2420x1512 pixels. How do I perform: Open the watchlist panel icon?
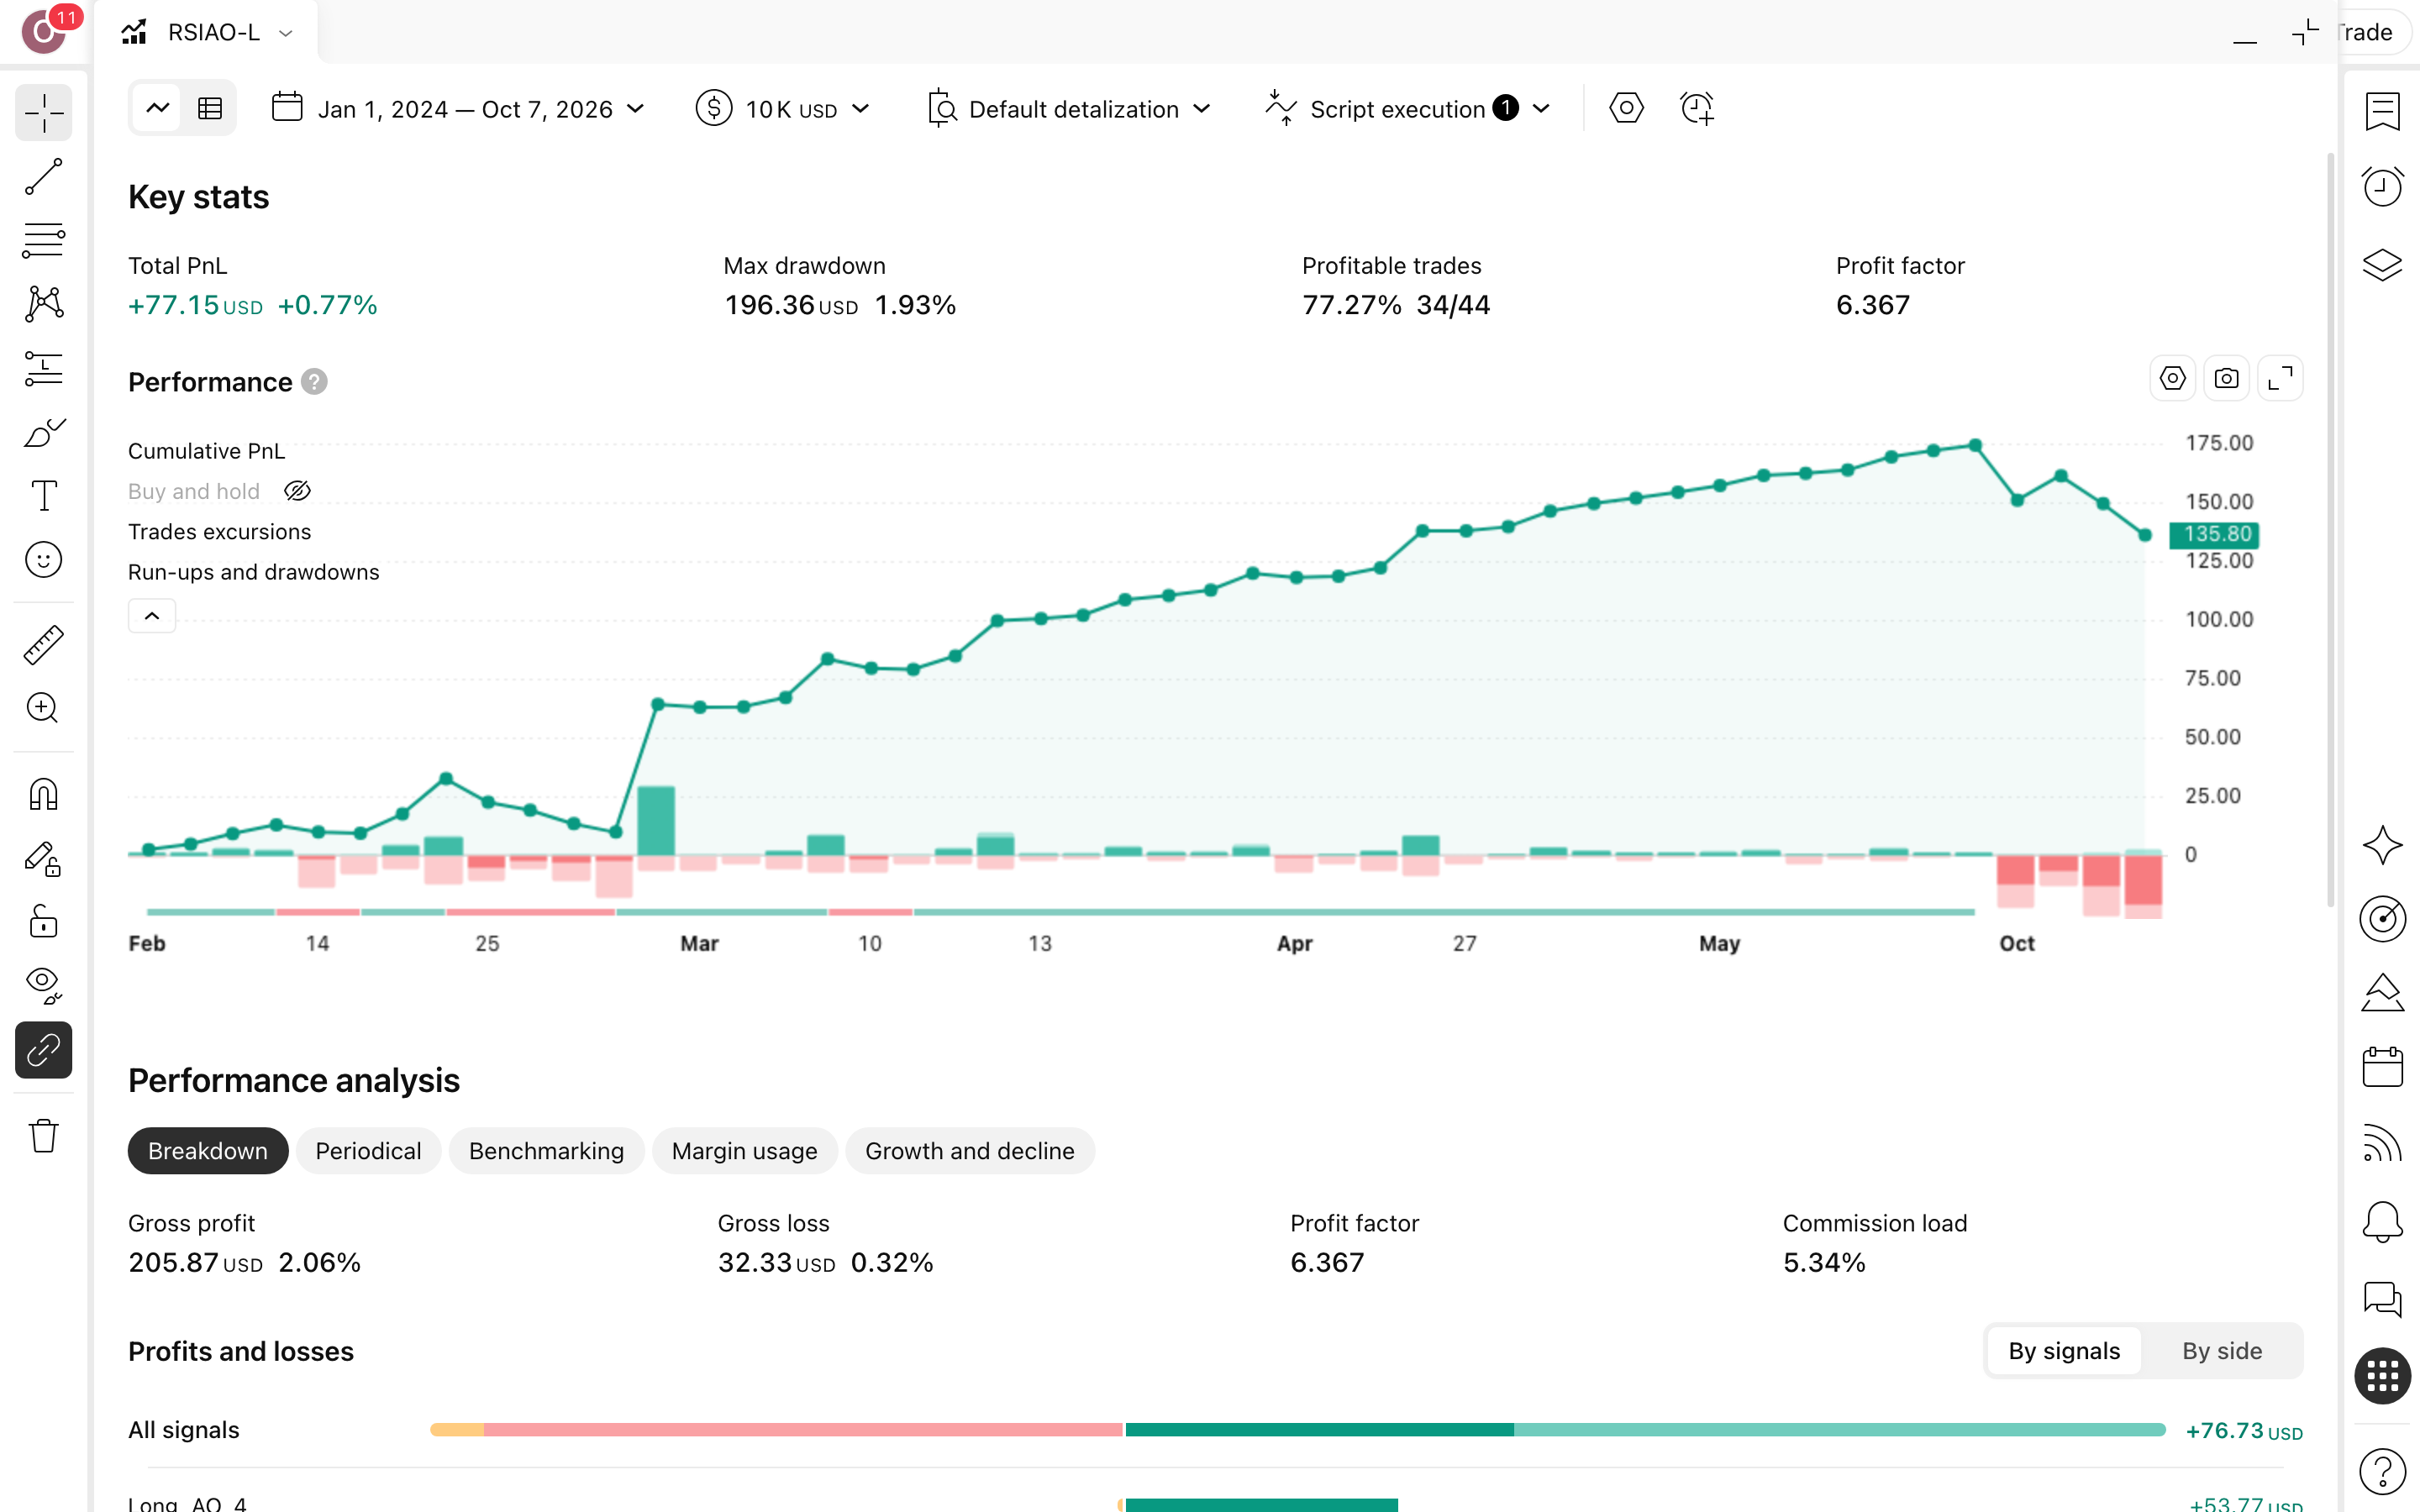pyautogui.click(x=2382, y=111)
